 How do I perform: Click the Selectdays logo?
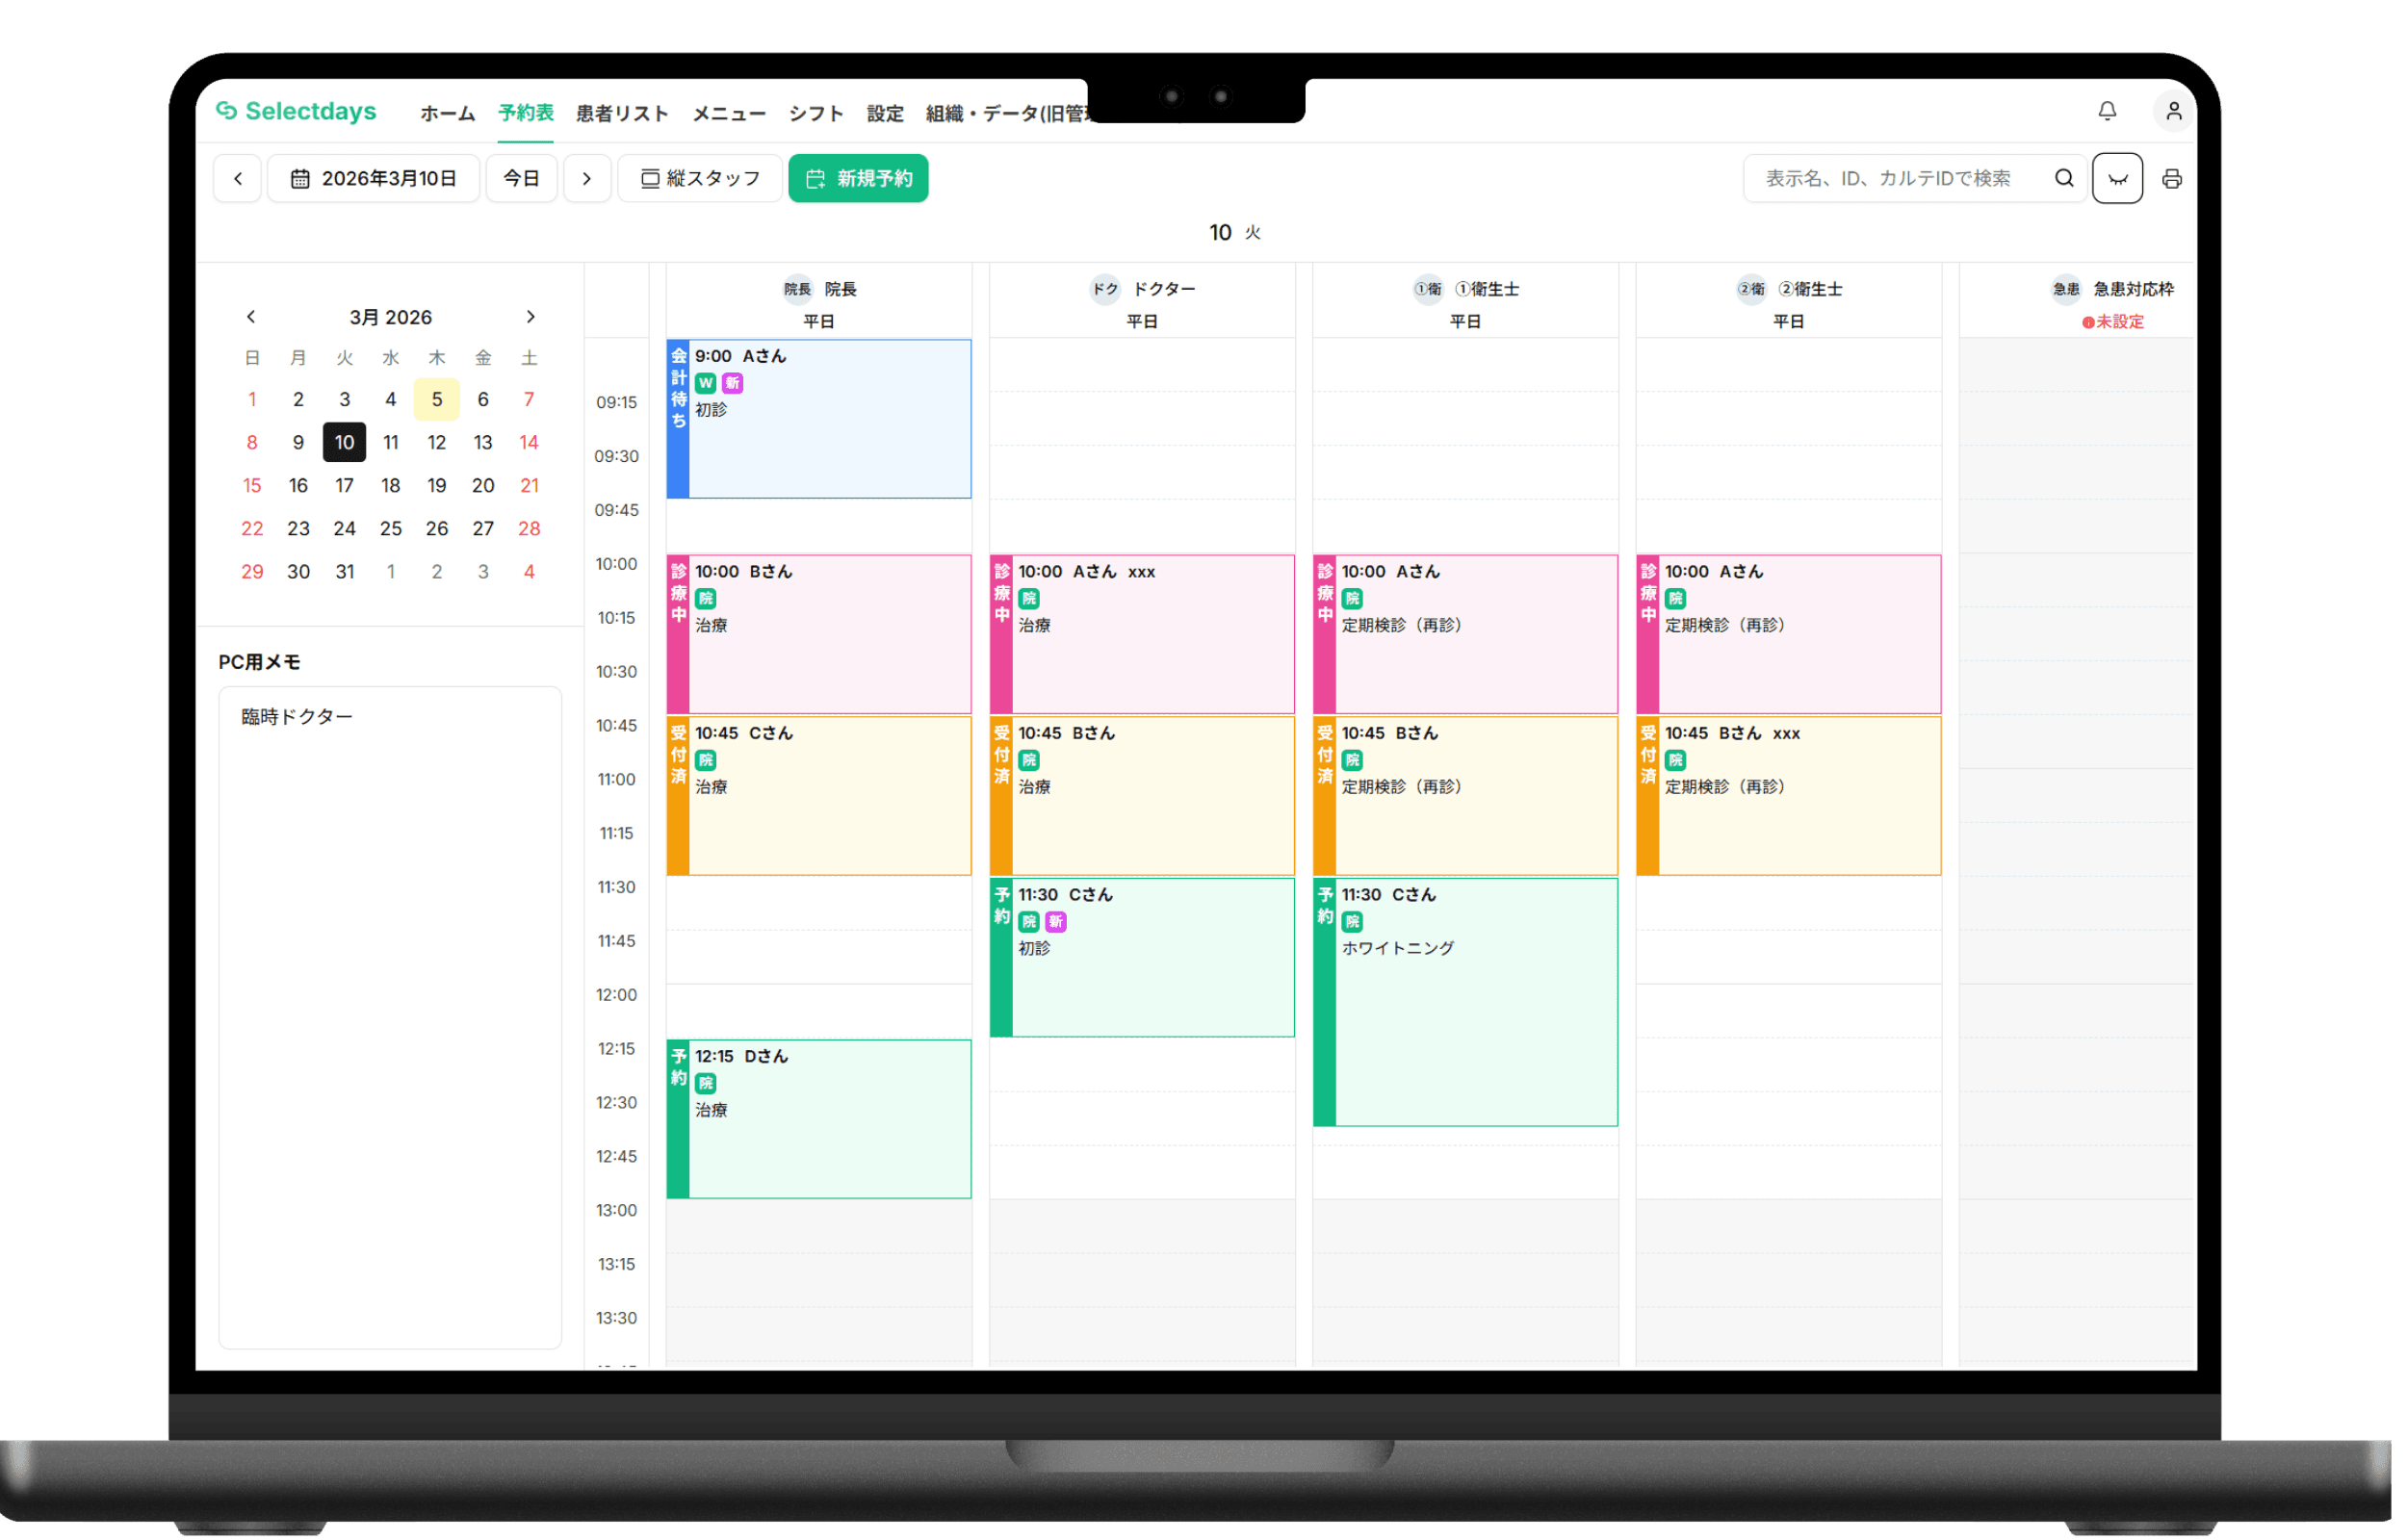[x=297, y=111]
